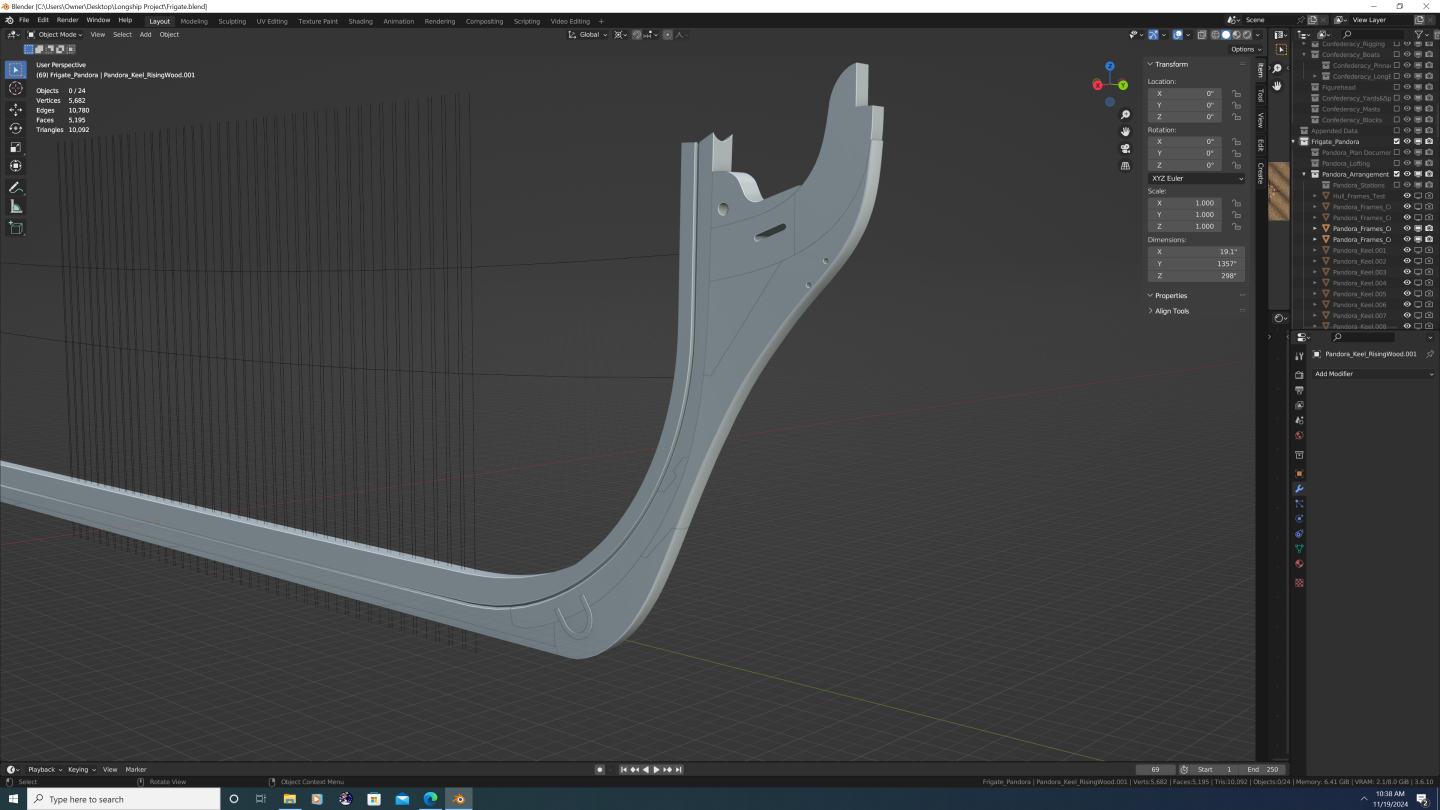This screenshot has width=1440, height=810.
Task: Hide Hull_Frames_Test with its eye icon
Action: (x=1407, y=196)
